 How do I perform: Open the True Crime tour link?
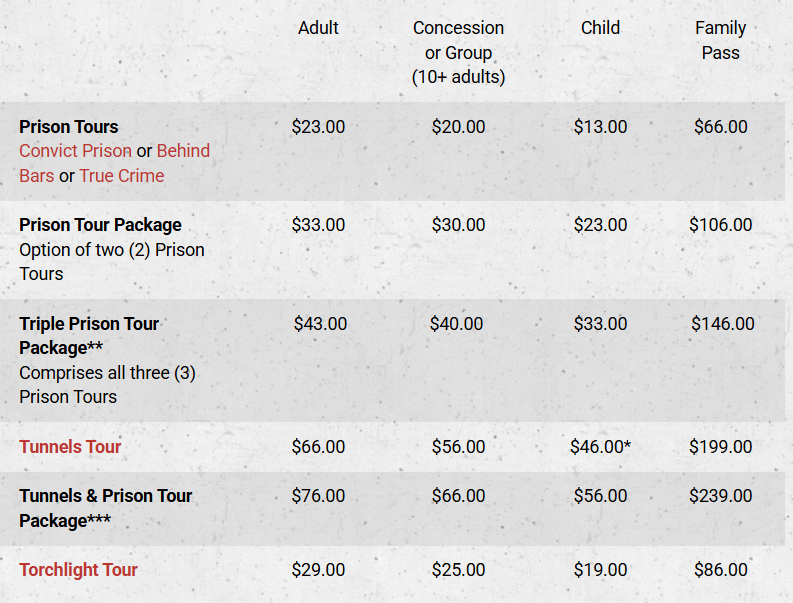click(122, 176)
